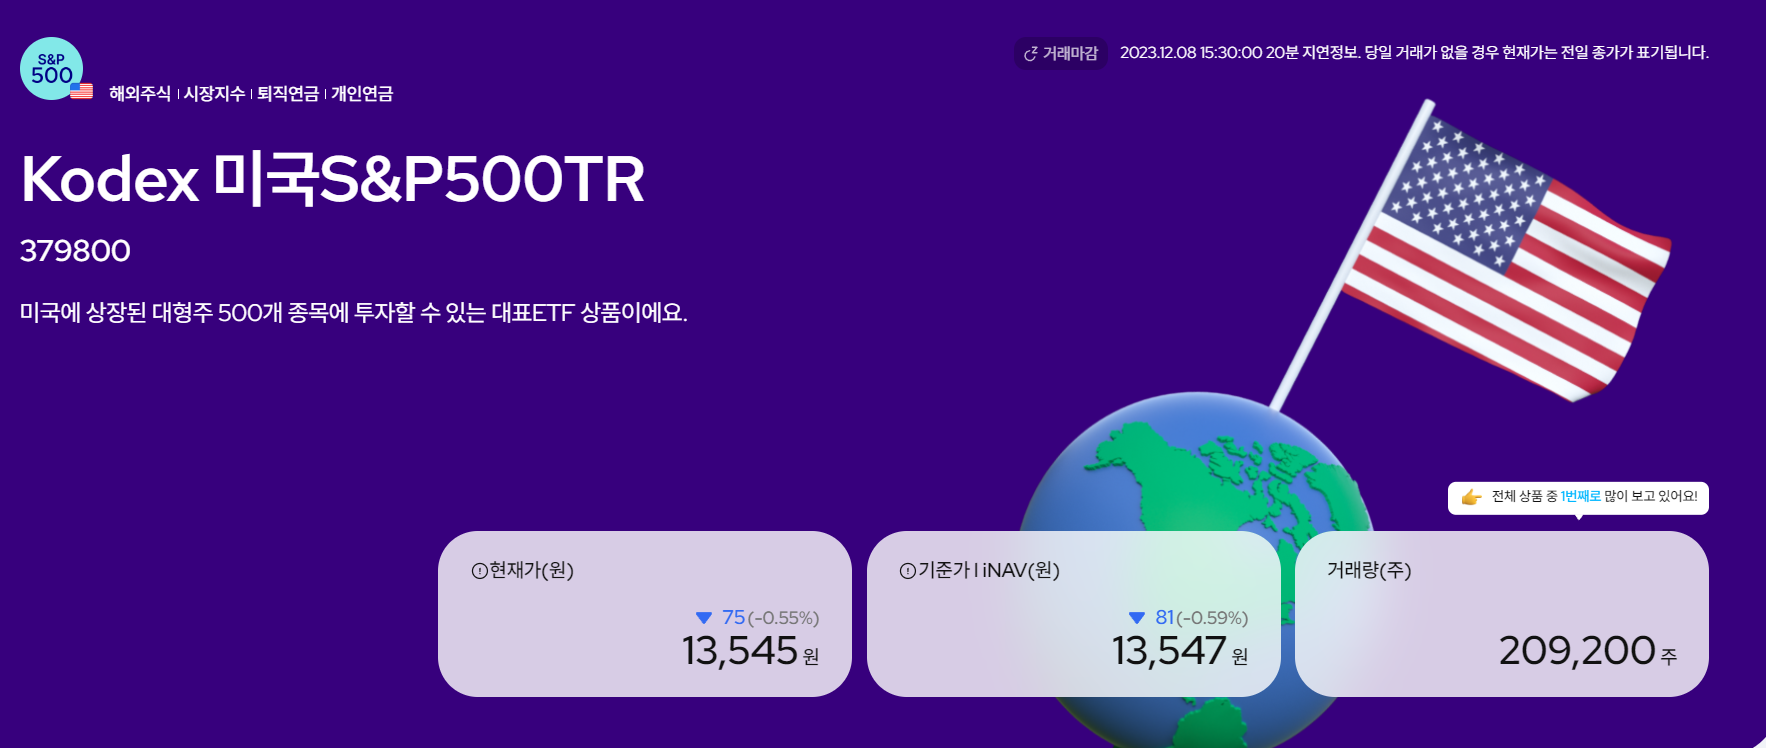
Task: Click the 75(-0.55%) price change text
Action: pyautogui.click(x=770, y=618)
